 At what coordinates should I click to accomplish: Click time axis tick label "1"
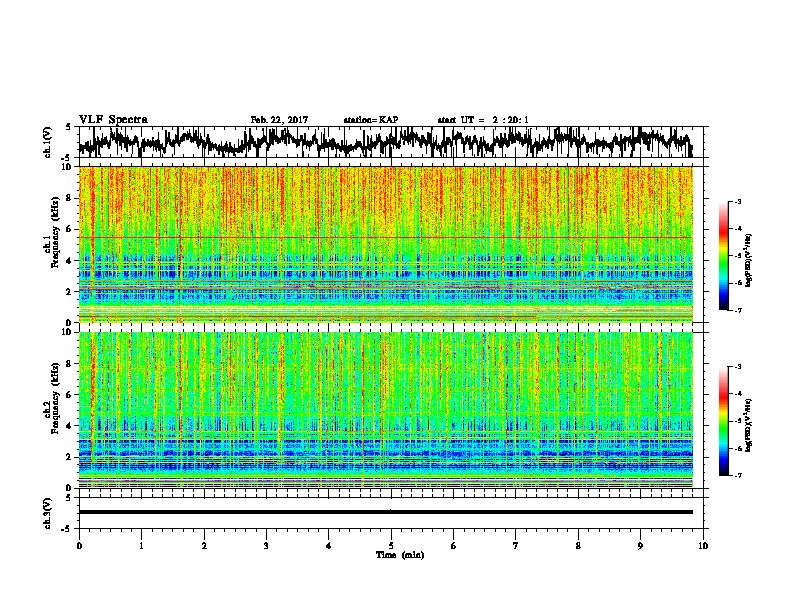click(141, 546)
